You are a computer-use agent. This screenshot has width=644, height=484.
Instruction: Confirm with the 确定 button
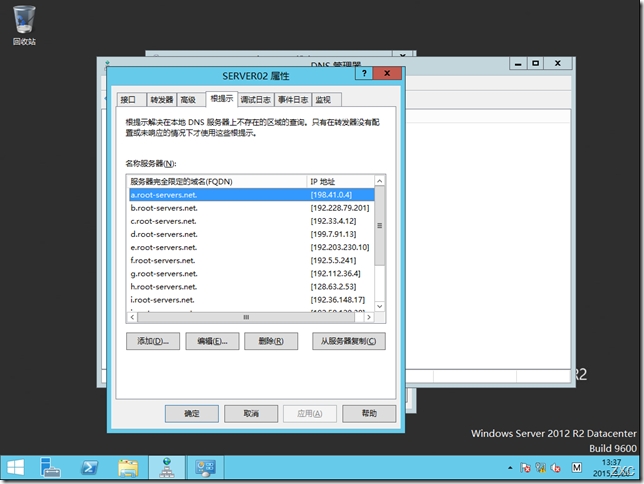[x=192, y=413]
